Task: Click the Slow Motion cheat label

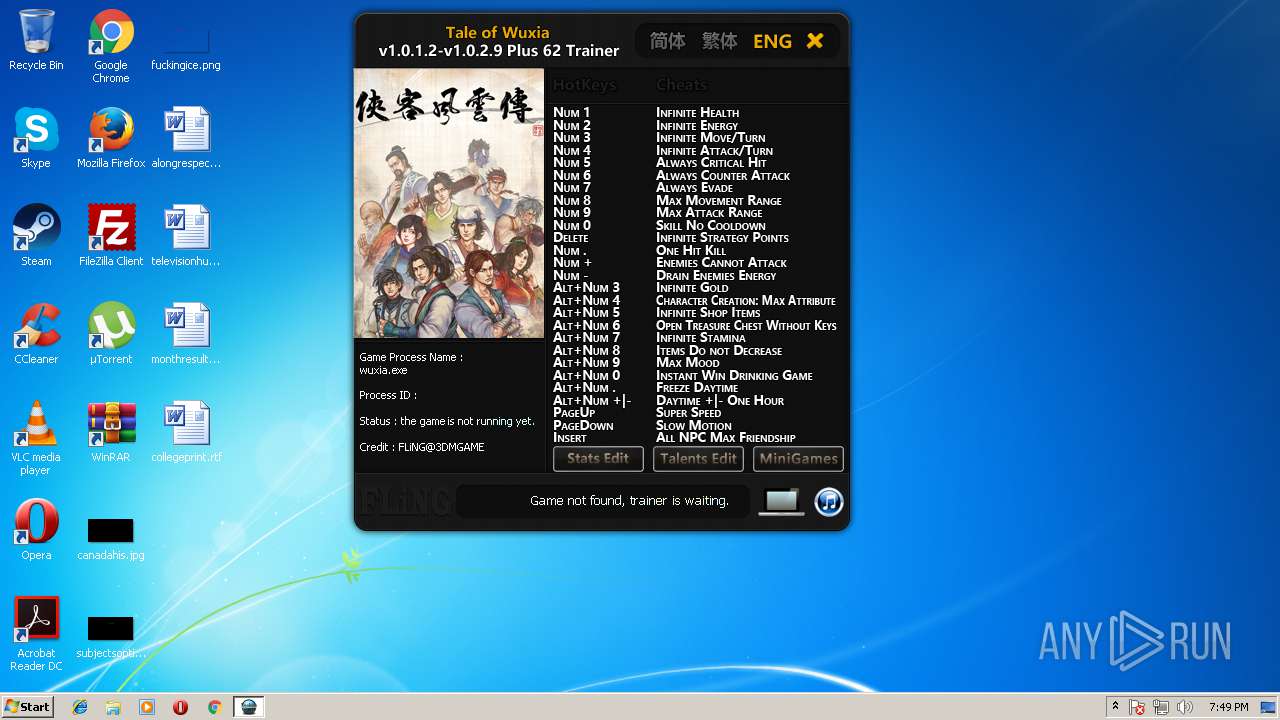Action: [x=693, y=426]
